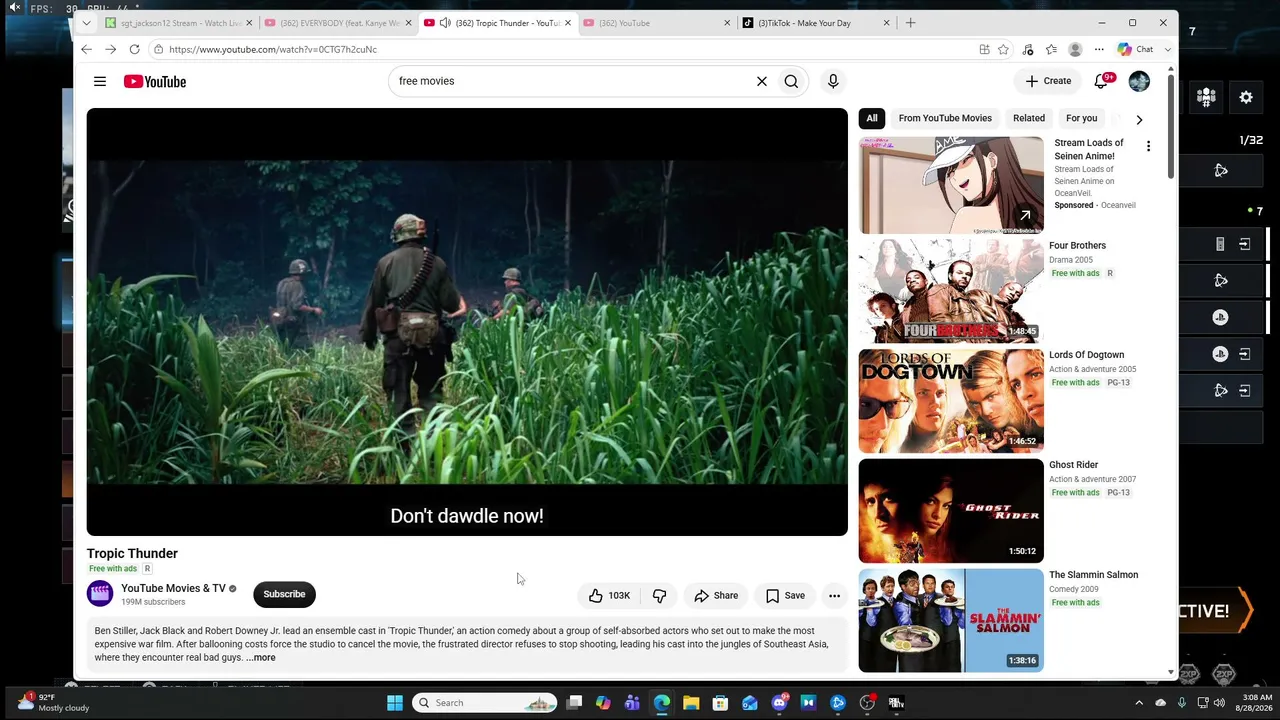
Task: Open the YouTube Movies & TV channel avatar
Action: coord(100,594)
